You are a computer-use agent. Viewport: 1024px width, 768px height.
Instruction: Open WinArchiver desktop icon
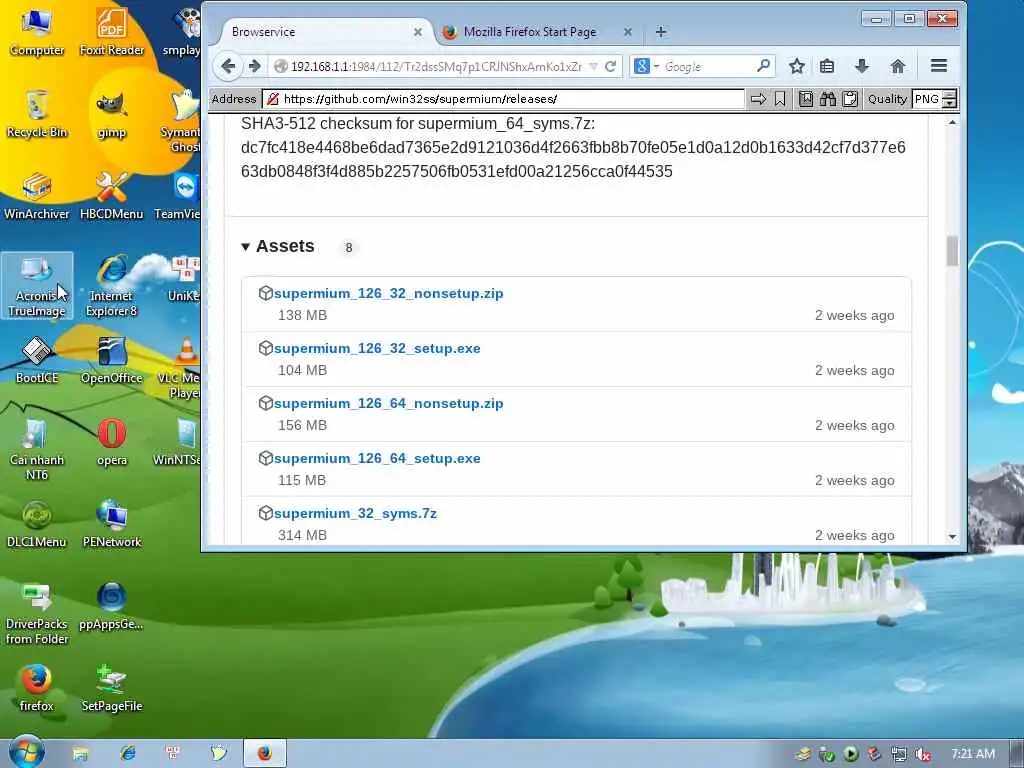click(37, 196)
